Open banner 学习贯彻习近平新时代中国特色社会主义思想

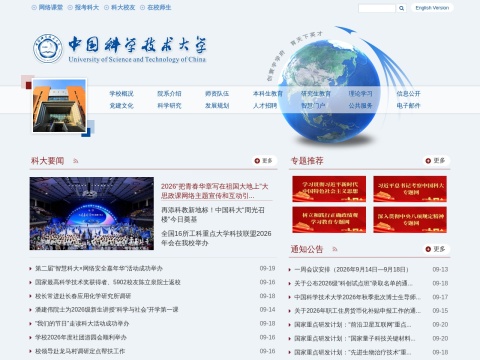point(329,189)
